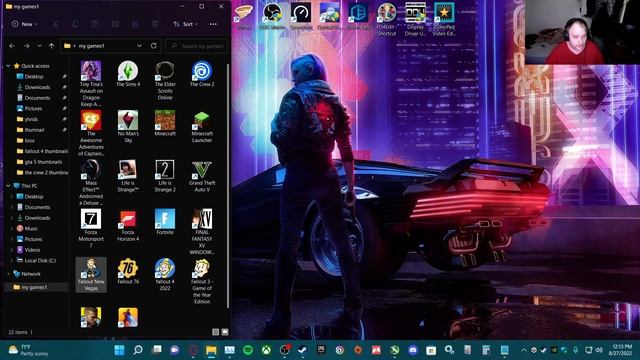This screenshot has width=640, height=360.
Task: Show hidden system tray icons
Action: (x=524, y=350)
